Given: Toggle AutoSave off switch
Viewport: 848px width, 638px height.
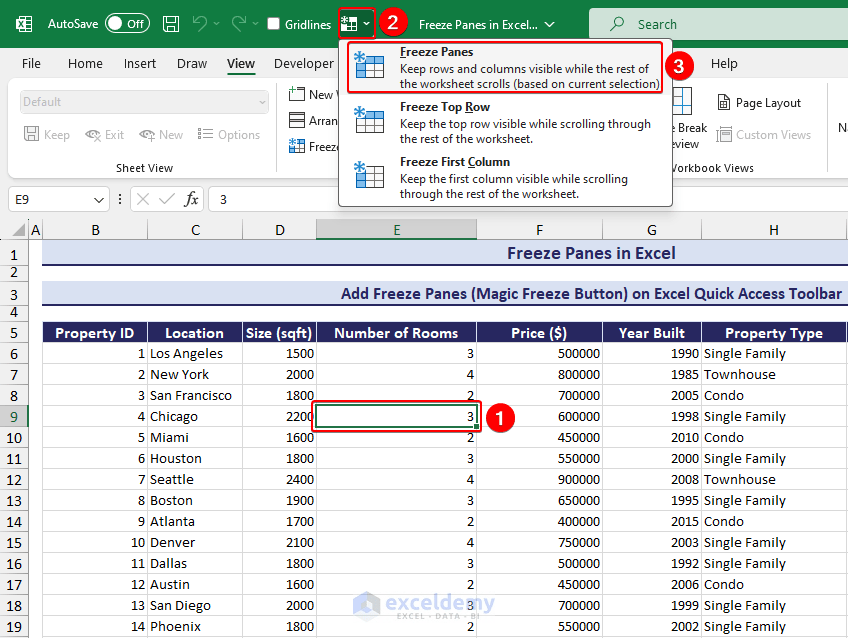Looking at the screenshot, I should 127,23.
